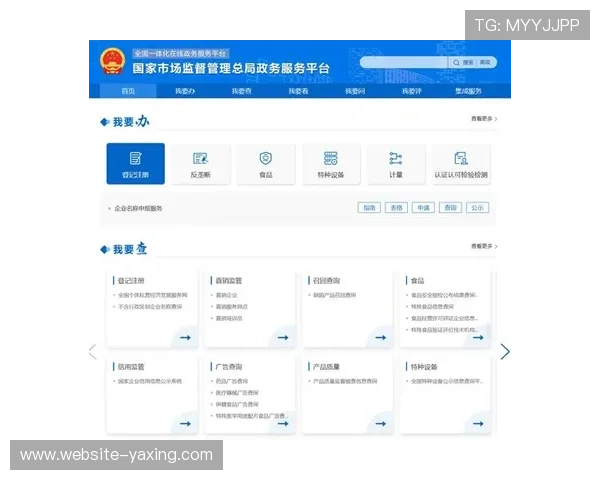Select the 认证认可检验检测 icon tile
Viewport: 600px width, 480px height.
461,164
